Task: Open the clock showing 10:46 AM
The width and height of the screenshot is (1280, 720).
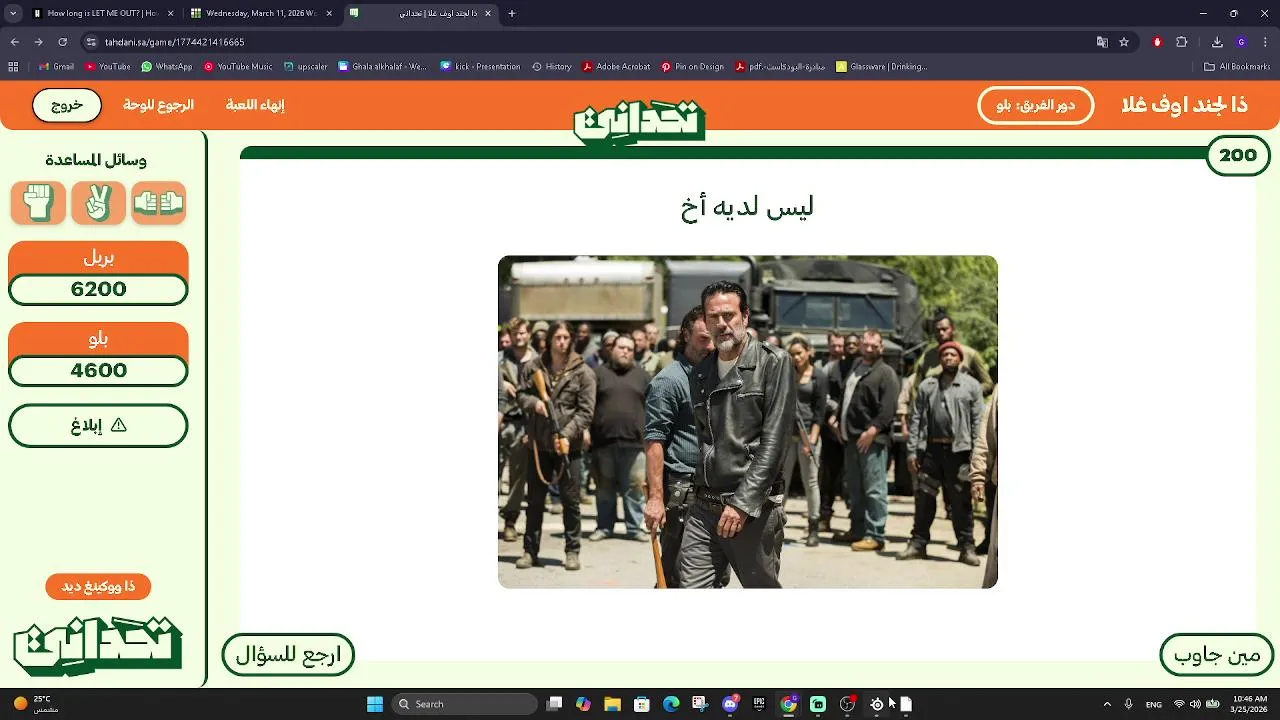Action: coord(1250,704)
